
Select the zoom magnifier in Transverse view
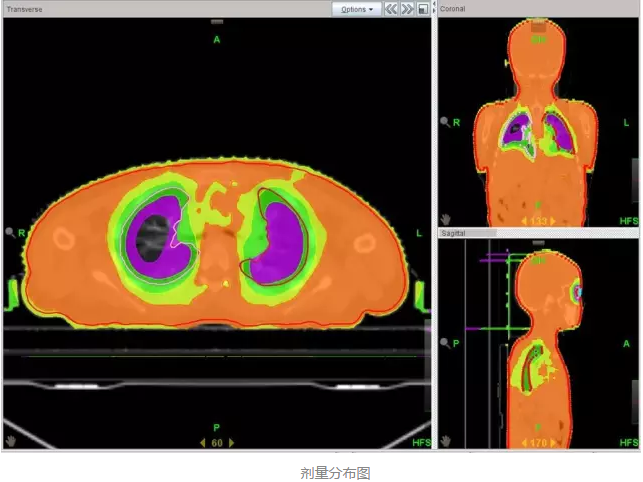[x=10, y=232]
